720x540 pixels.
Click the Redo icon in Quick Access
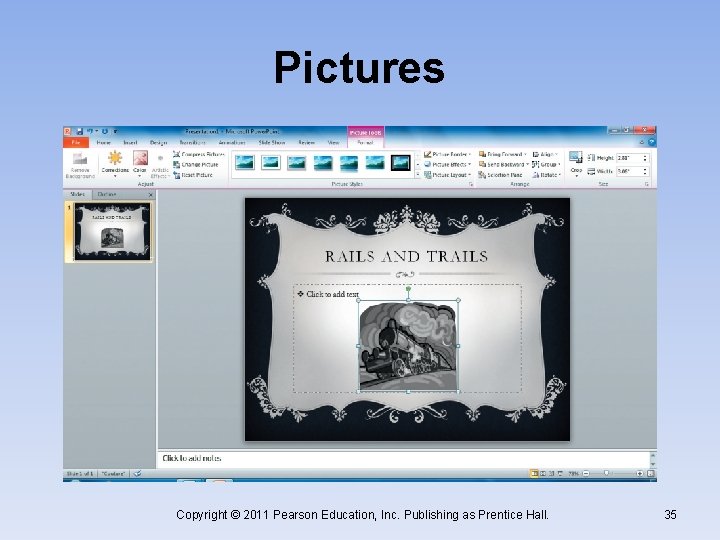[105, 131]
